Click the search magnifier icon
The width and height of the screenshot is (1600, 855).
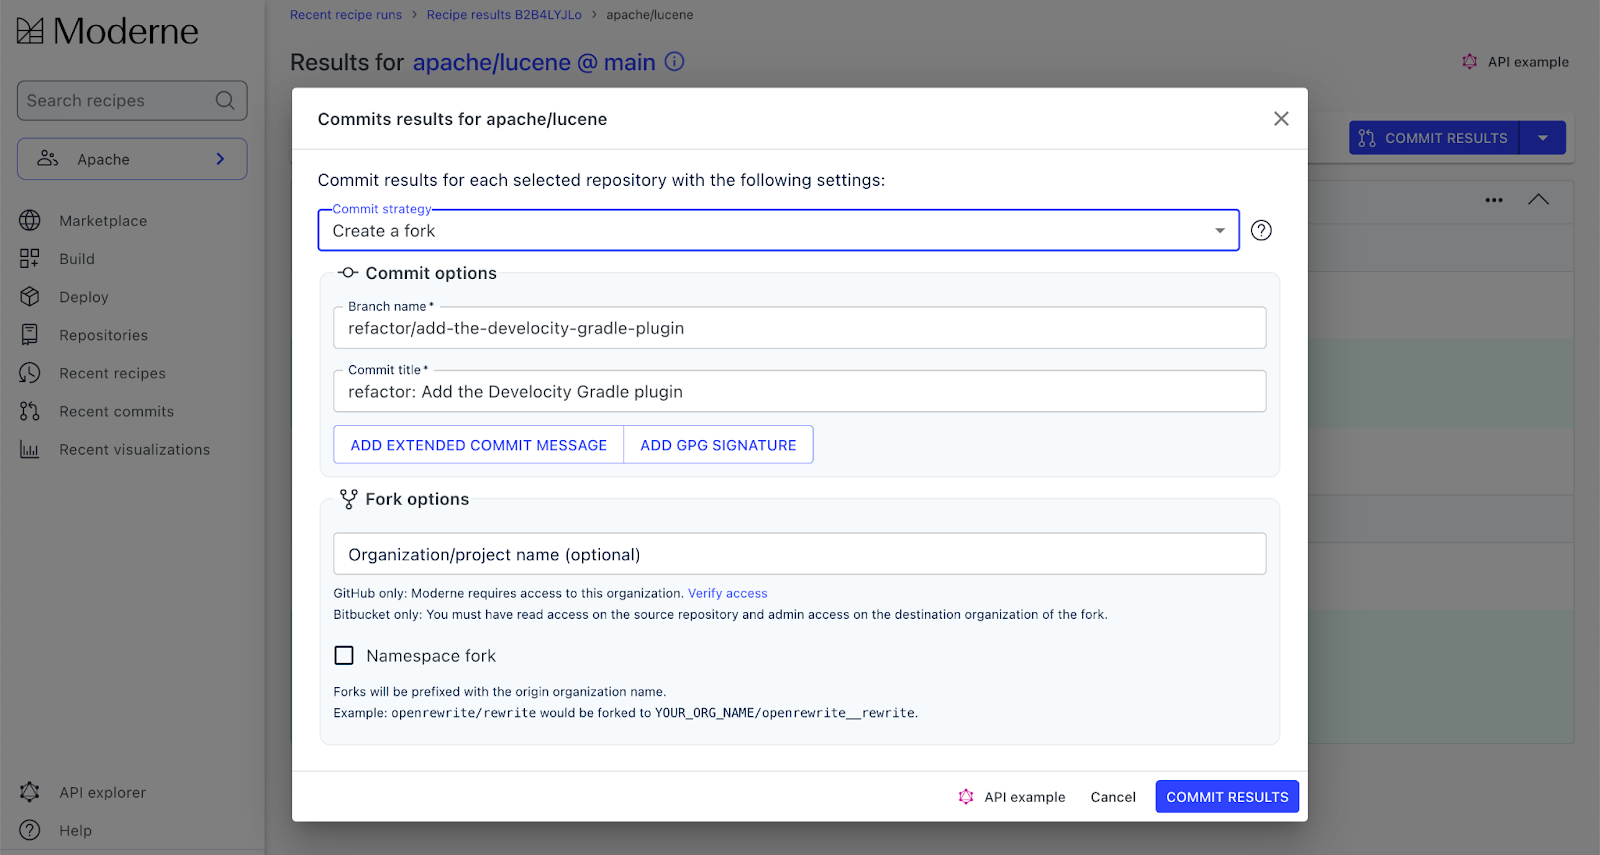coord(225,100)
